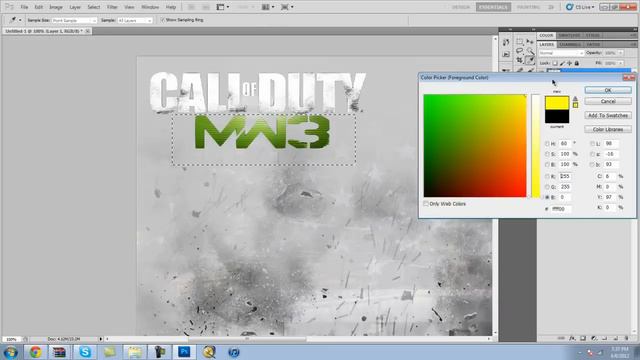Open the Windows Start menu

[10, 352]
